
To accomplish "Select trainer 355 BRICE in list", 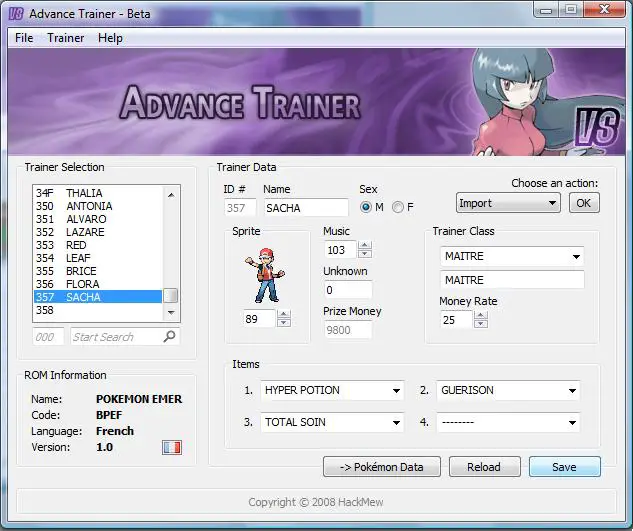I will tap(98, 271).
